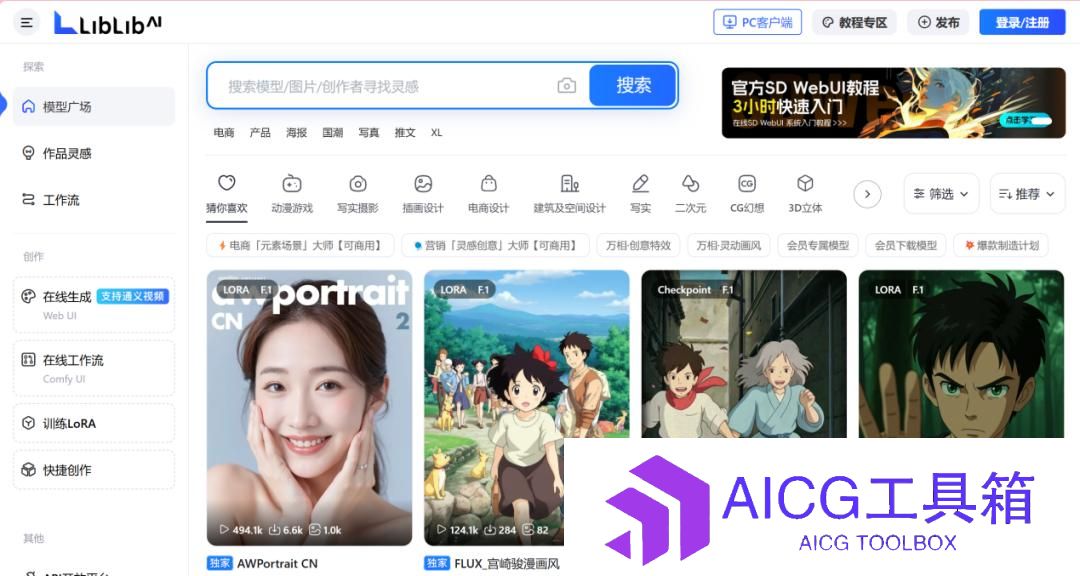Collapse the sidebar with the hamburger menu icon
Viewport: 1080px width, 576px height.
click(x=27, y=23)
